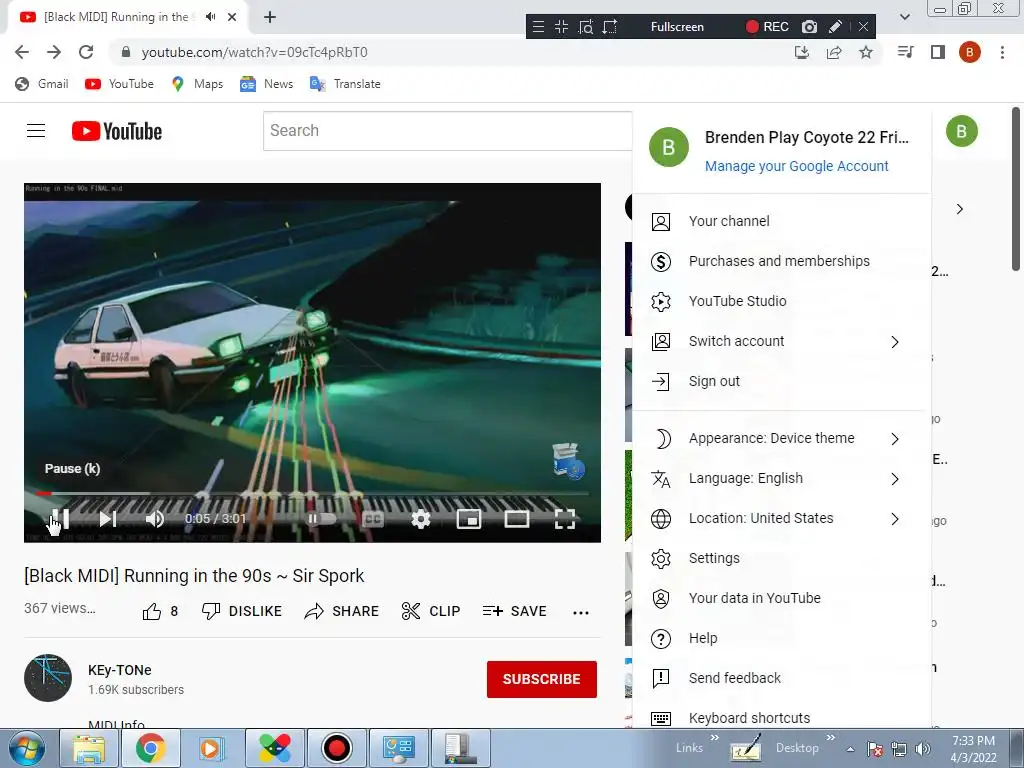Subscribe to KEy-TONe channel
This screenshot has width=1024, height=768.
541,679
